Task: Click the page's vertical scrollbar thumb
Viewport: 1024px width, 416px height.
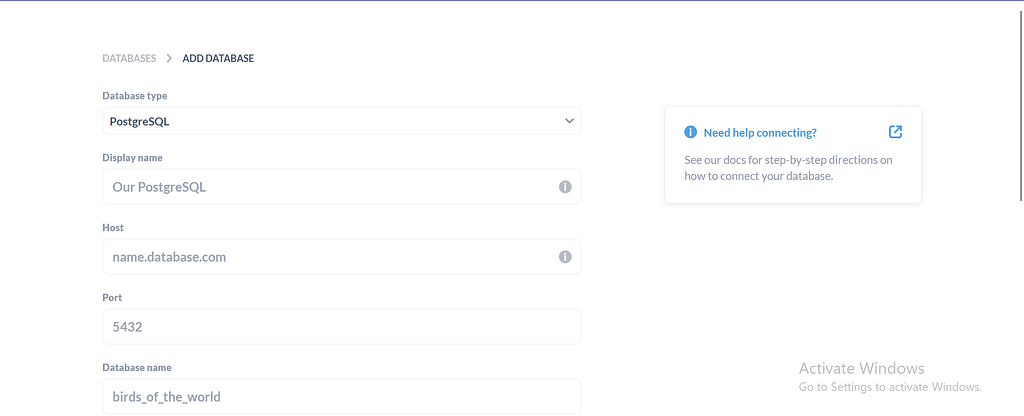Action: click(1021, 105)
